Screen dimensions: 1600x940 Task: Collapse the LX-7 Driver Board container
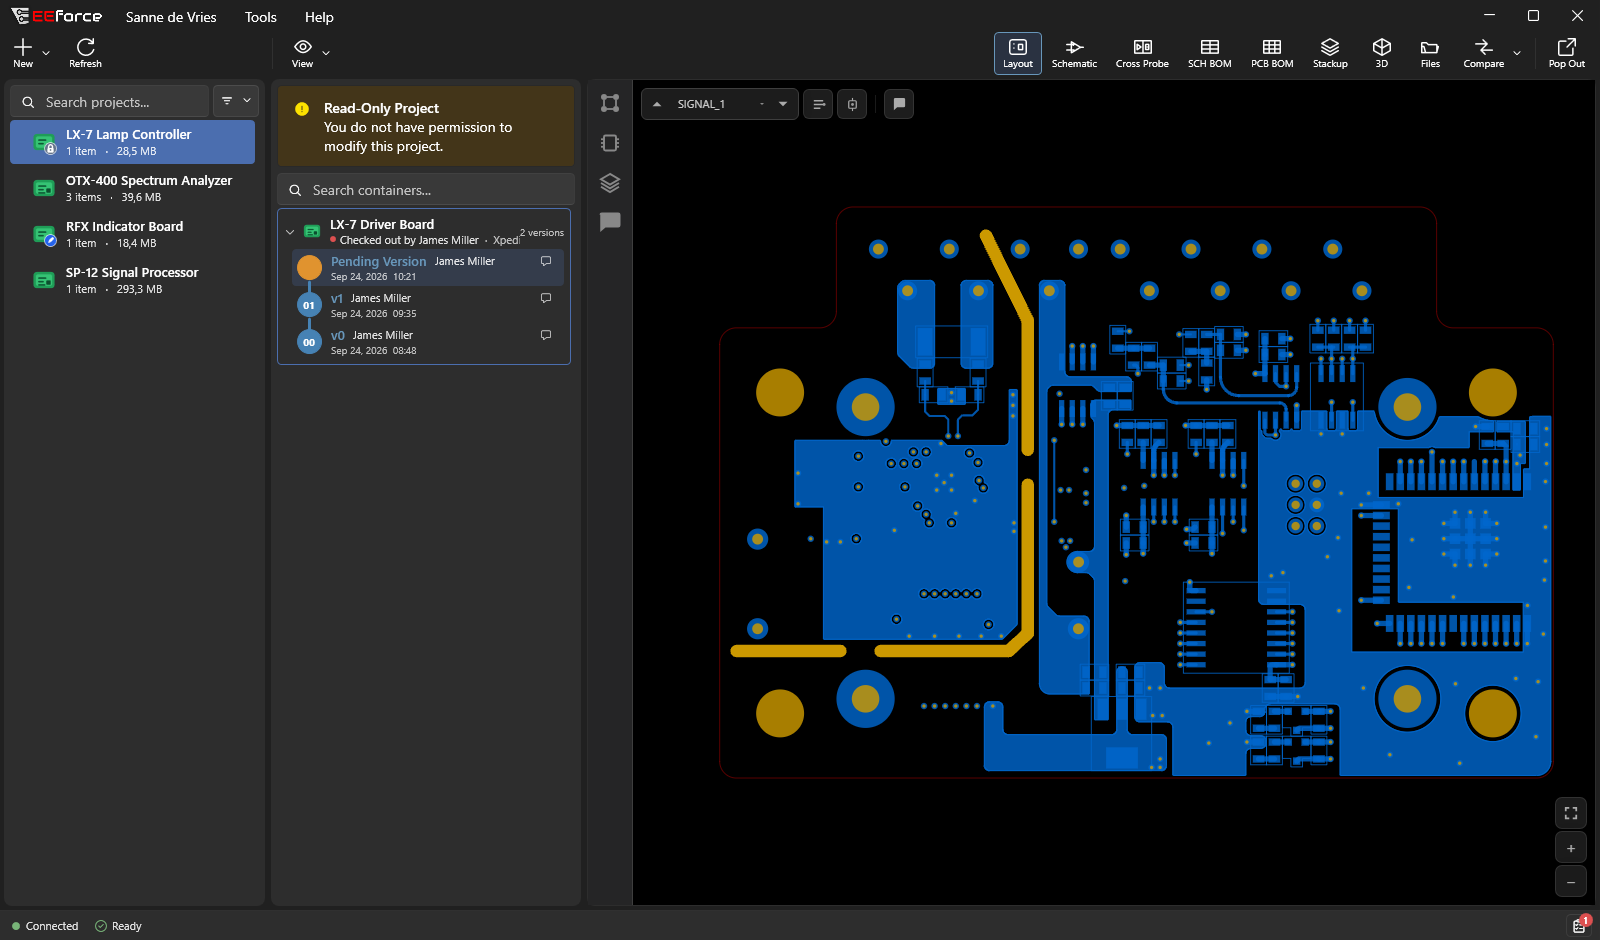click(290, 232)
